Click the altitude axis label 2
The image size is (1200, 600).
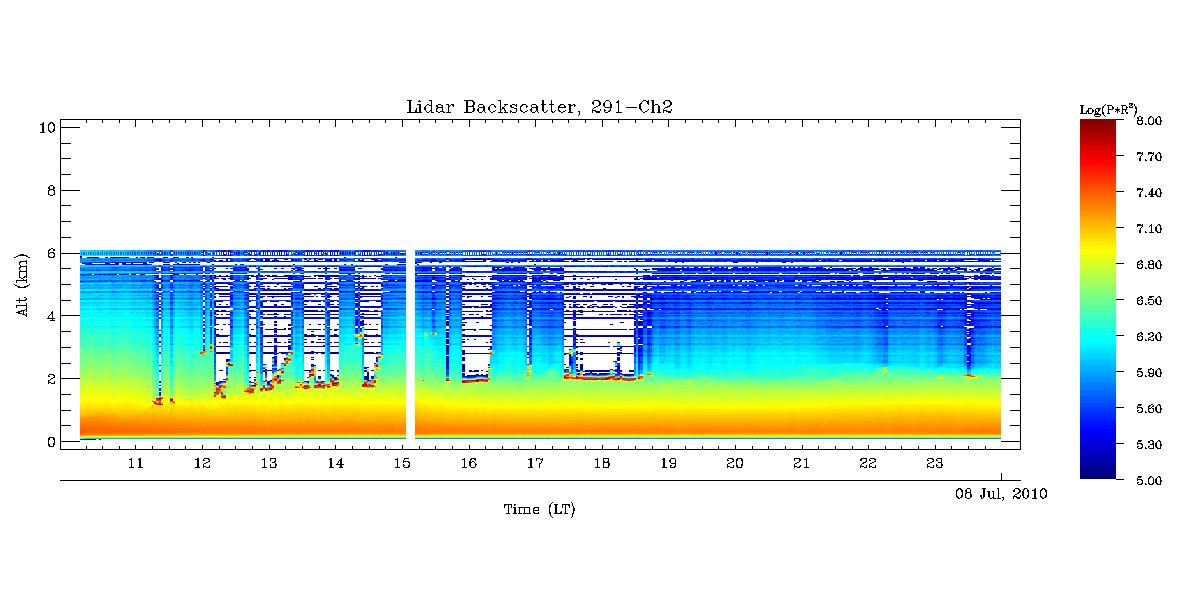click(49, 379)
